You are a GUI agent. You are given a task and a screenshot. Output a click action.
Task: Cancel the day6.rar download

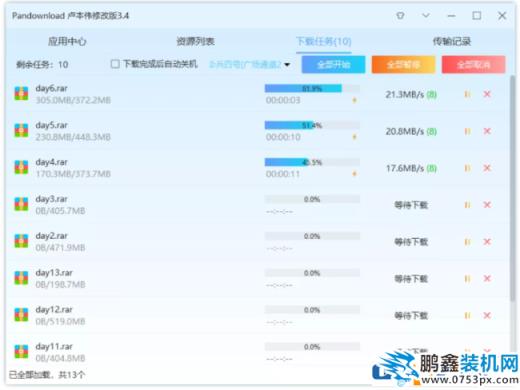[487, 94]
